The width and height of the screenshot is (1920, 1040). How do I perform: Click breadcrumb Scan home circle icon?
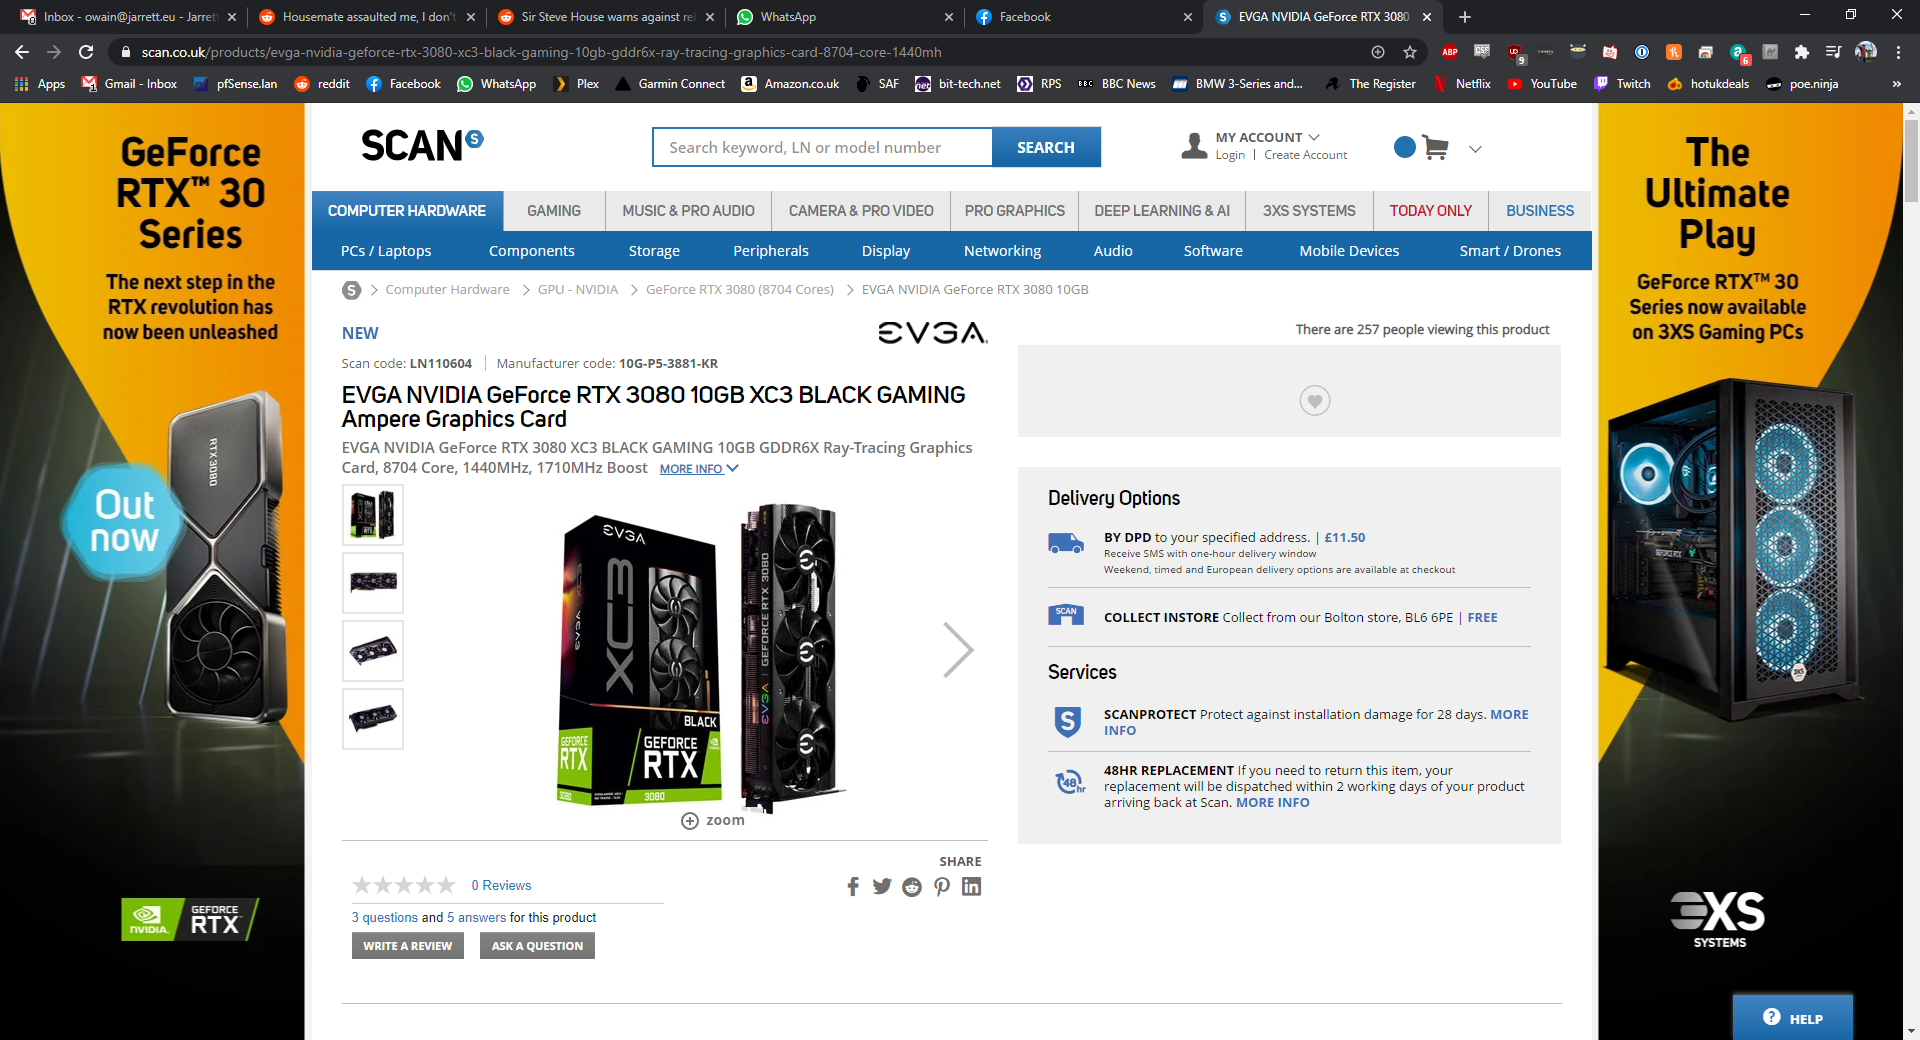[351, 290]
